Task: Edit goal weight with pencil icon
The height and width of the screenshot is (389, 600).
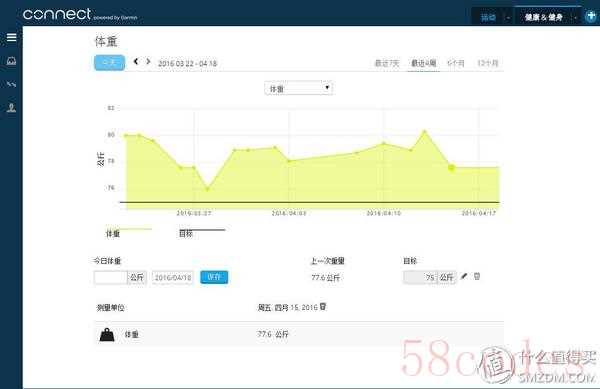Action: pyautogui.click(x=464, y=276)
